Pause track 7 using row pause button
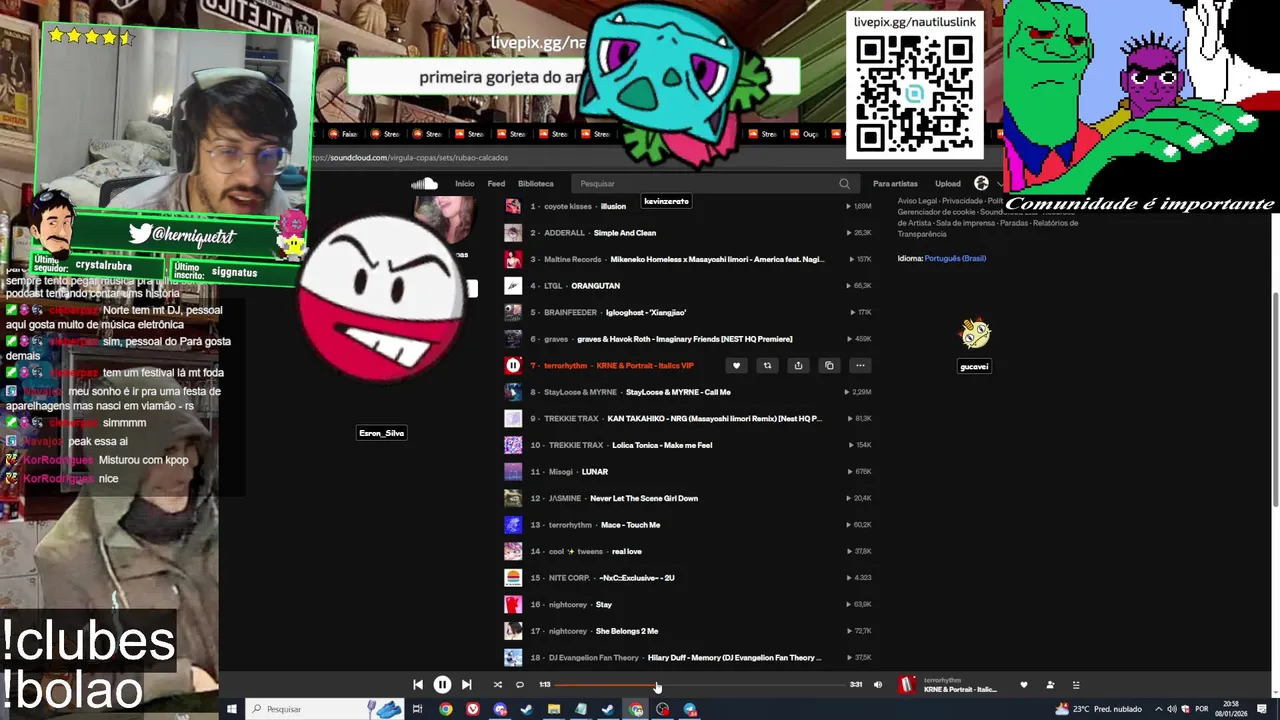This screenshot has height=720, width=1280. coord(513,365)
